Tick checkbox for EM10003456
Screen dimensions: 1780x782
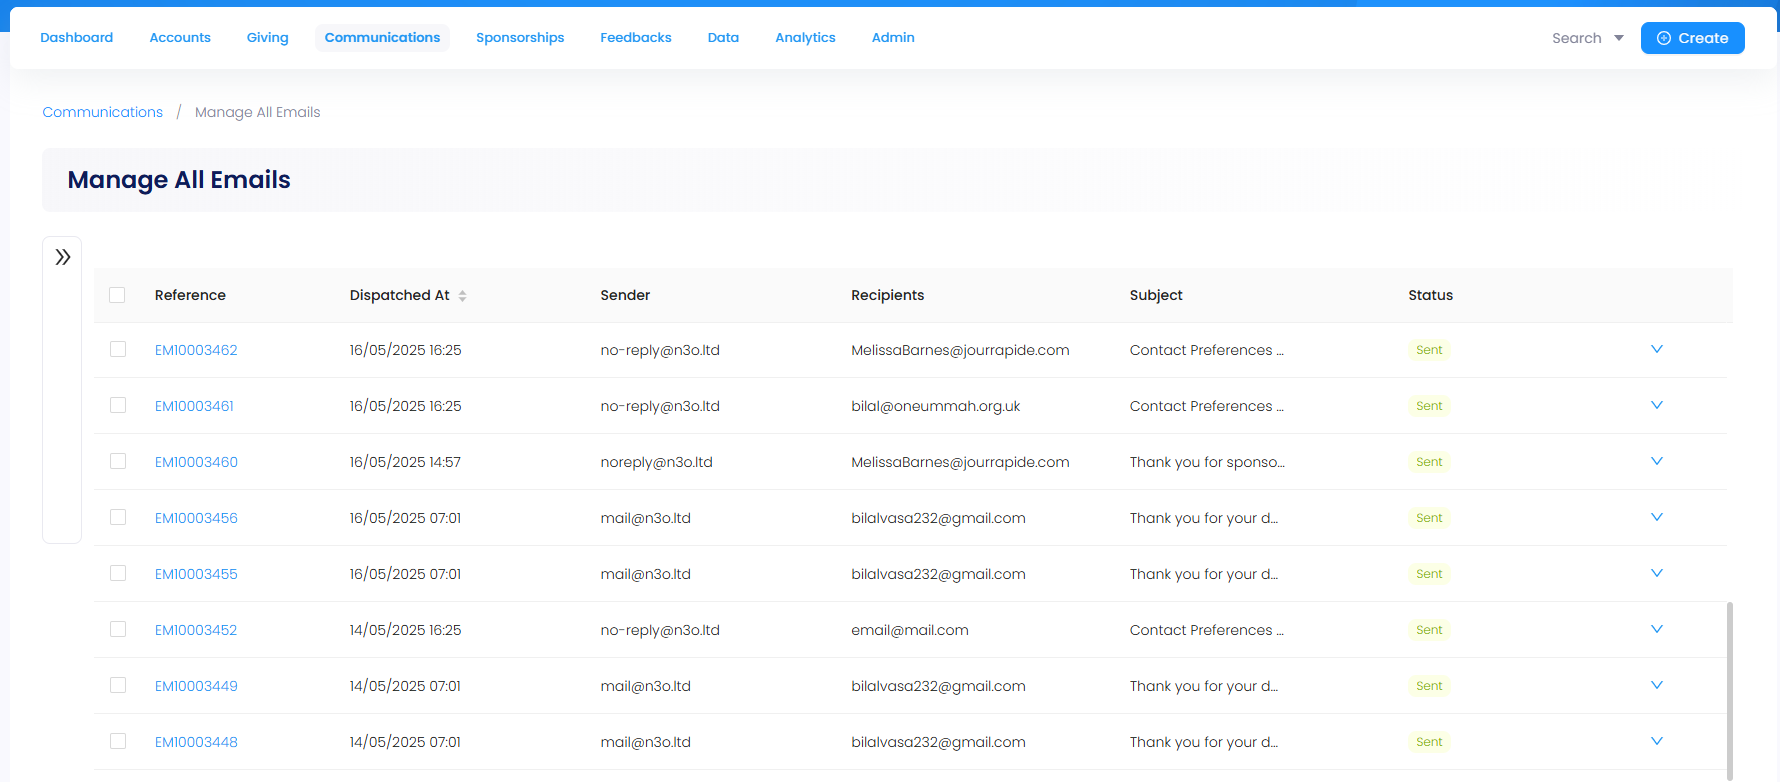coord(118,517)
